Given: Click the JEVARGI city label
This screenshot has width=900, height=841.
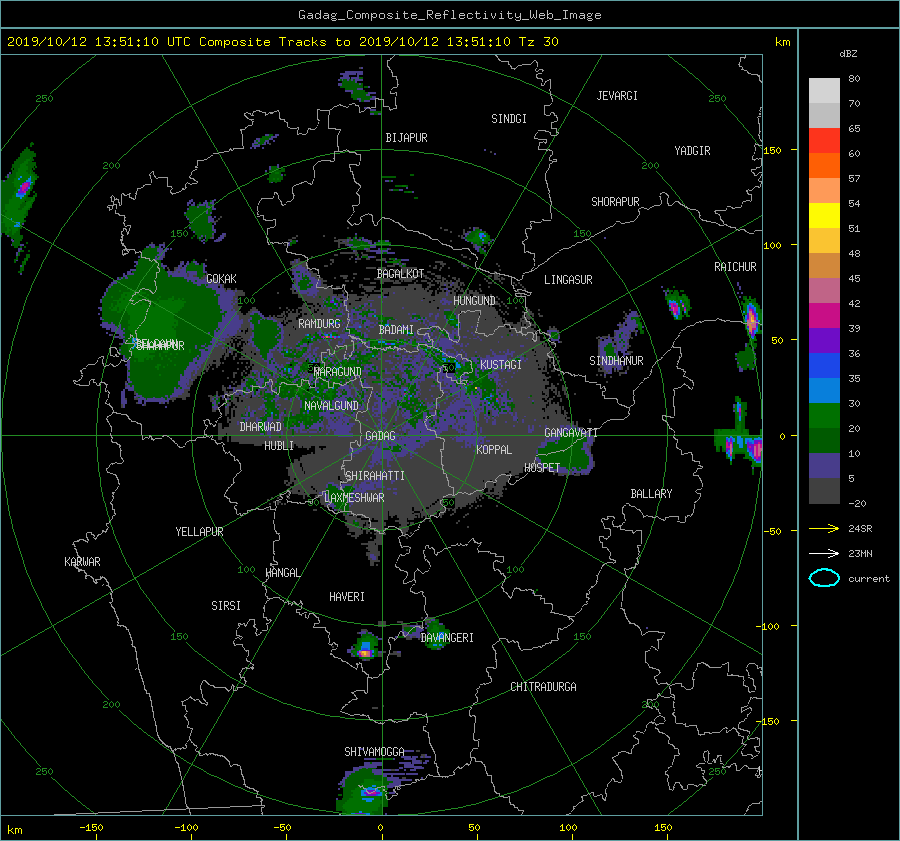Looking at the screenshot, I should (617, 96).
